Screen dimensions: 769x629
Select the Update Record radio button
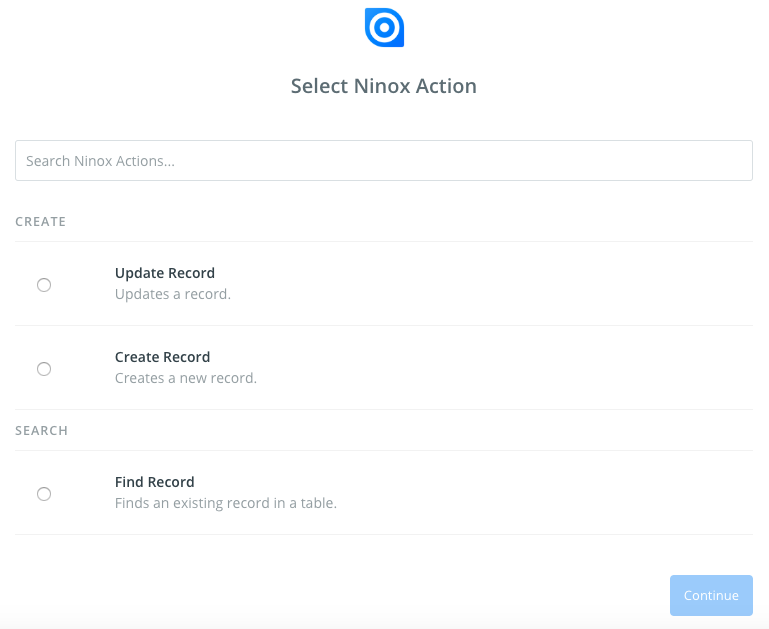tap(44, 285)
